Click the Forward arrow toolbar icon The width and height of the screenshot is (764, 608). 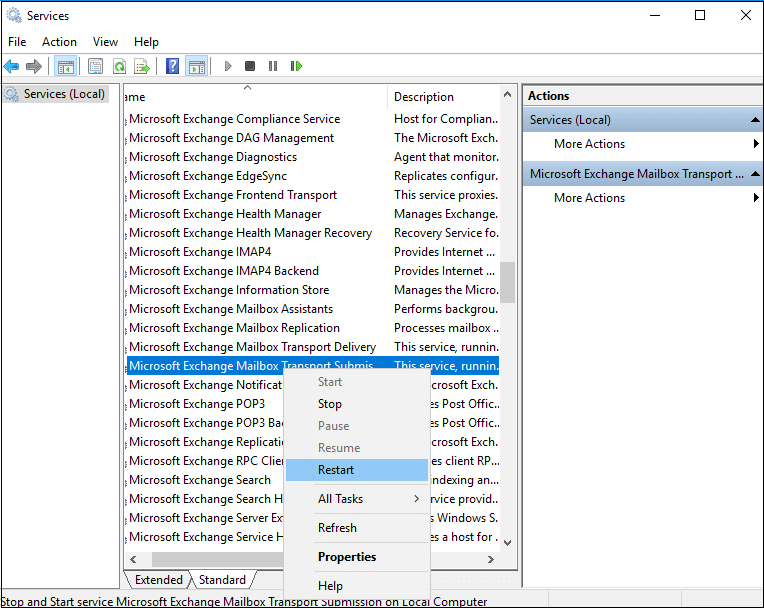[x=34, y=66]
